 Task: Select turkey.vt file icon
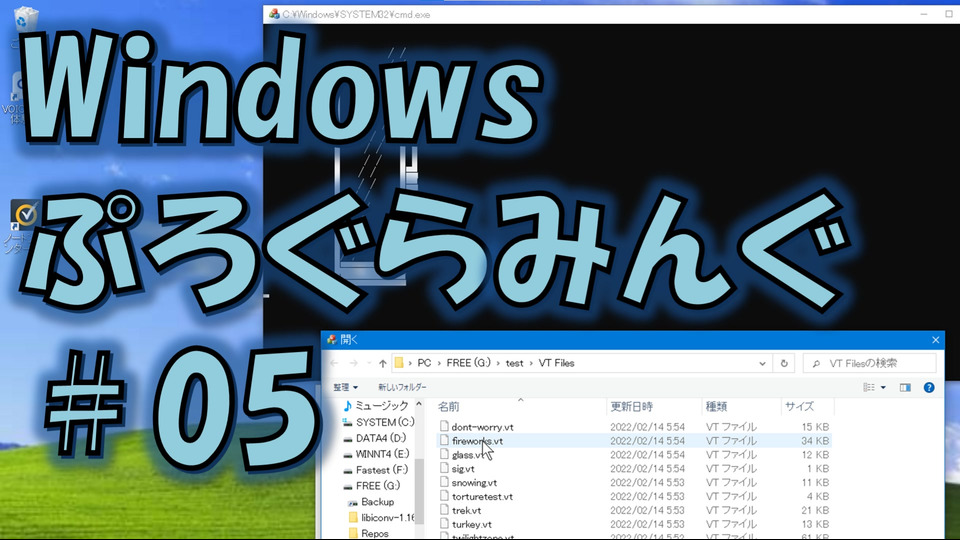click(444, 524)
